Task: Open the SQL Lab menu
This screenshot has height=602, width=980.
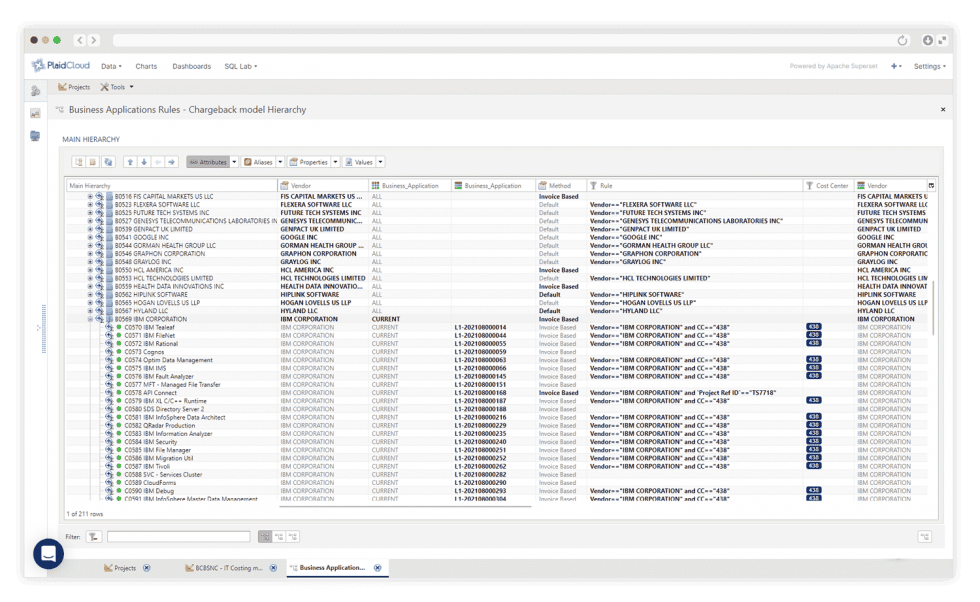Action: pos(241,66)
